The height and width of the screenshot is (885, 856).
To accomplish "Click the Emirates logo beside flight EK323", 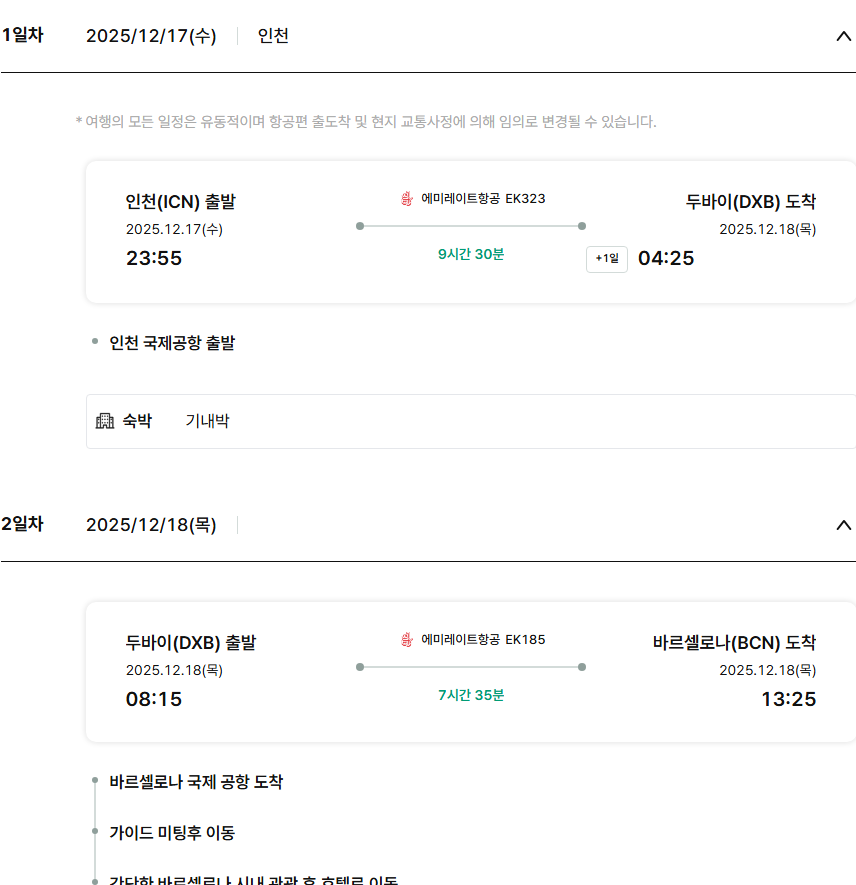I will point(407,198).
